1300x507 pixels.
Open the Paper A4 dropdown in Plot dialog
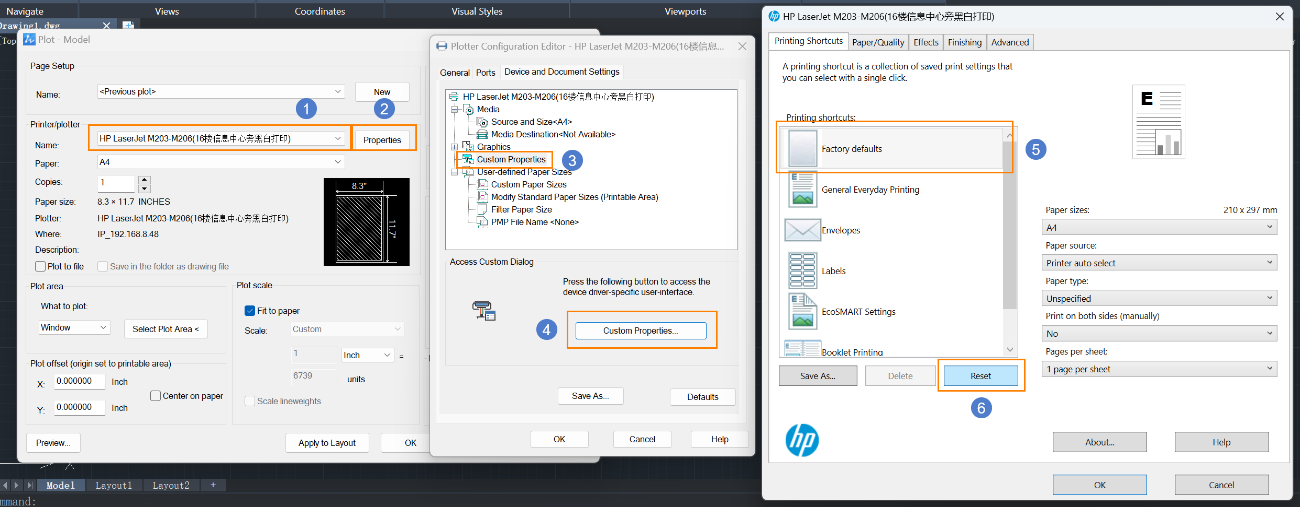(339, 162)
